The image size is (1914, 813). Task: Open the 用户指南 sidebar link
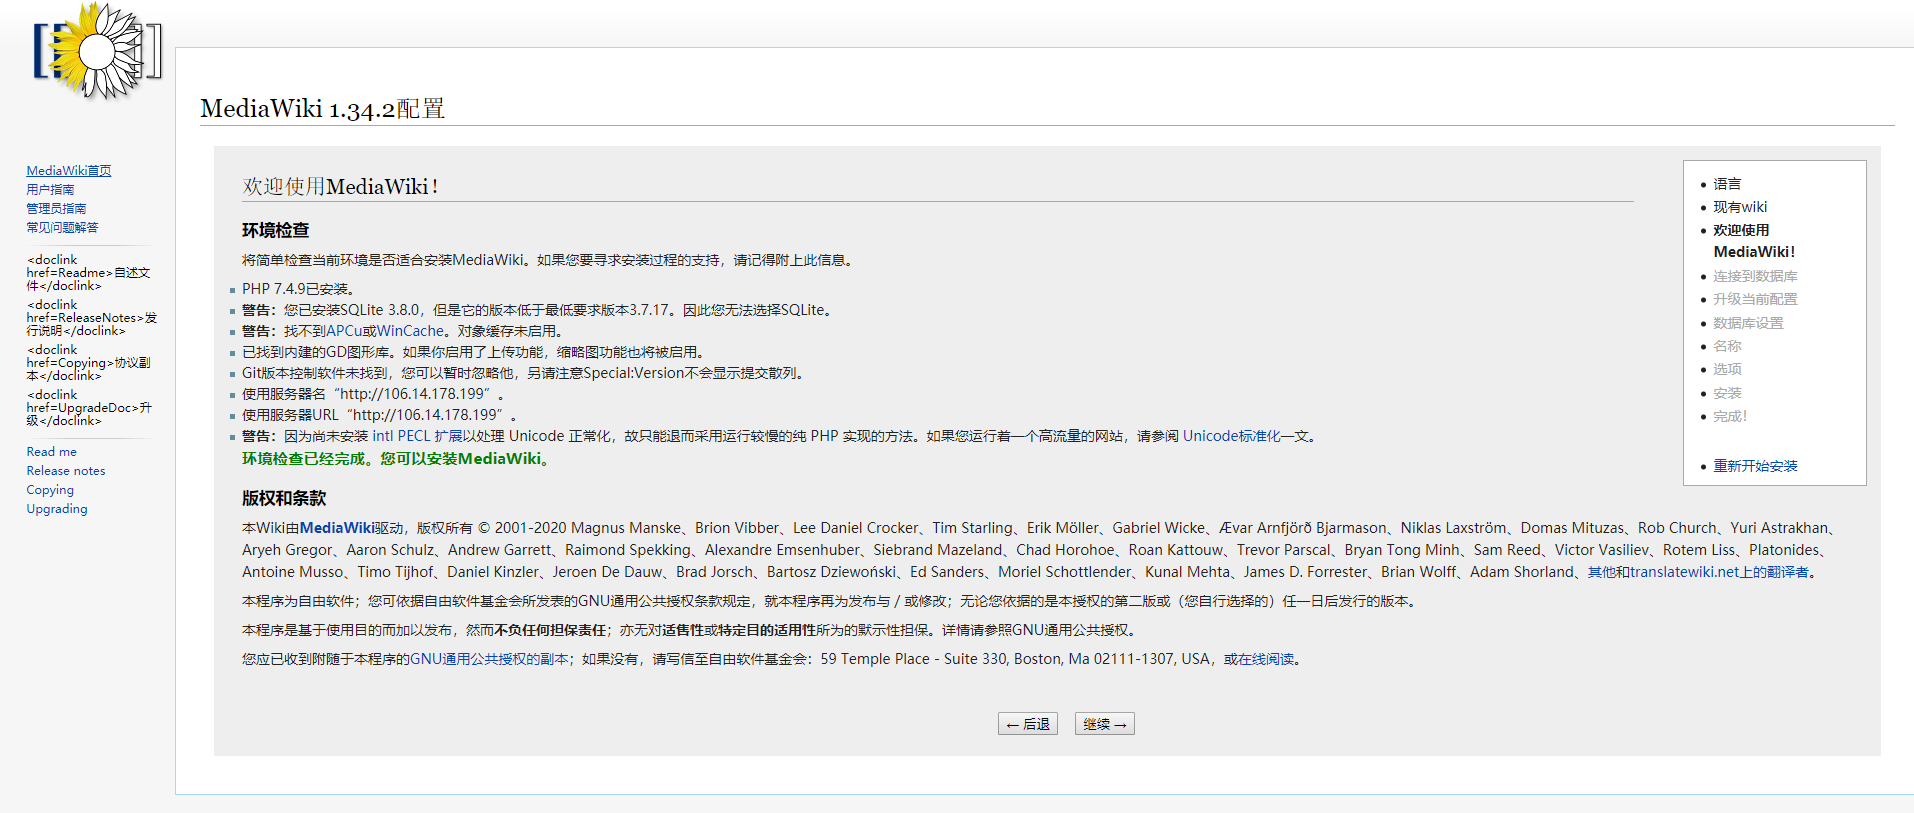point(50,190)
